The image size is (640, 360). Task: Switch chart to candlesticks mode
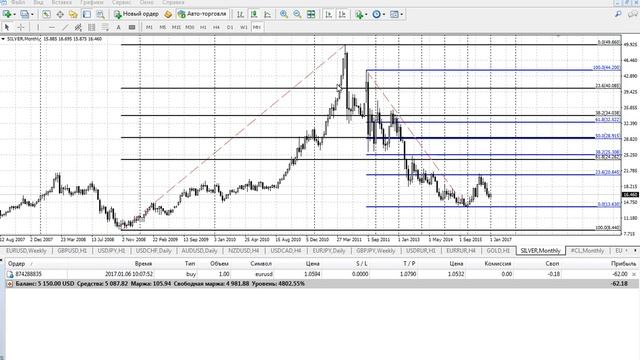pyautogui.click(x=254, y=14)
